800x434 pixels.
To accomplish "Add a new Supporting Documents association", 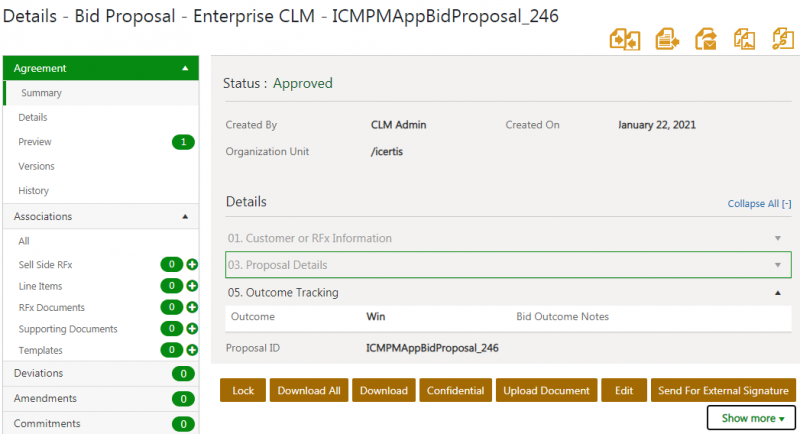I will pos(192,329).
